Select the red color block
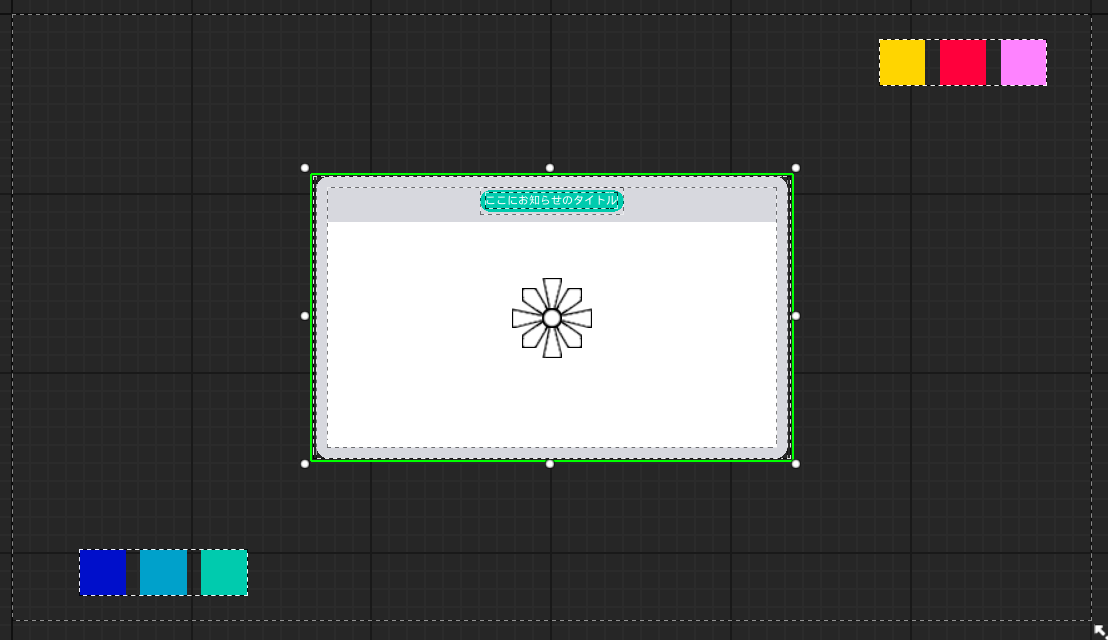Viewport: 1108px width, 640px height. point(962,62)
